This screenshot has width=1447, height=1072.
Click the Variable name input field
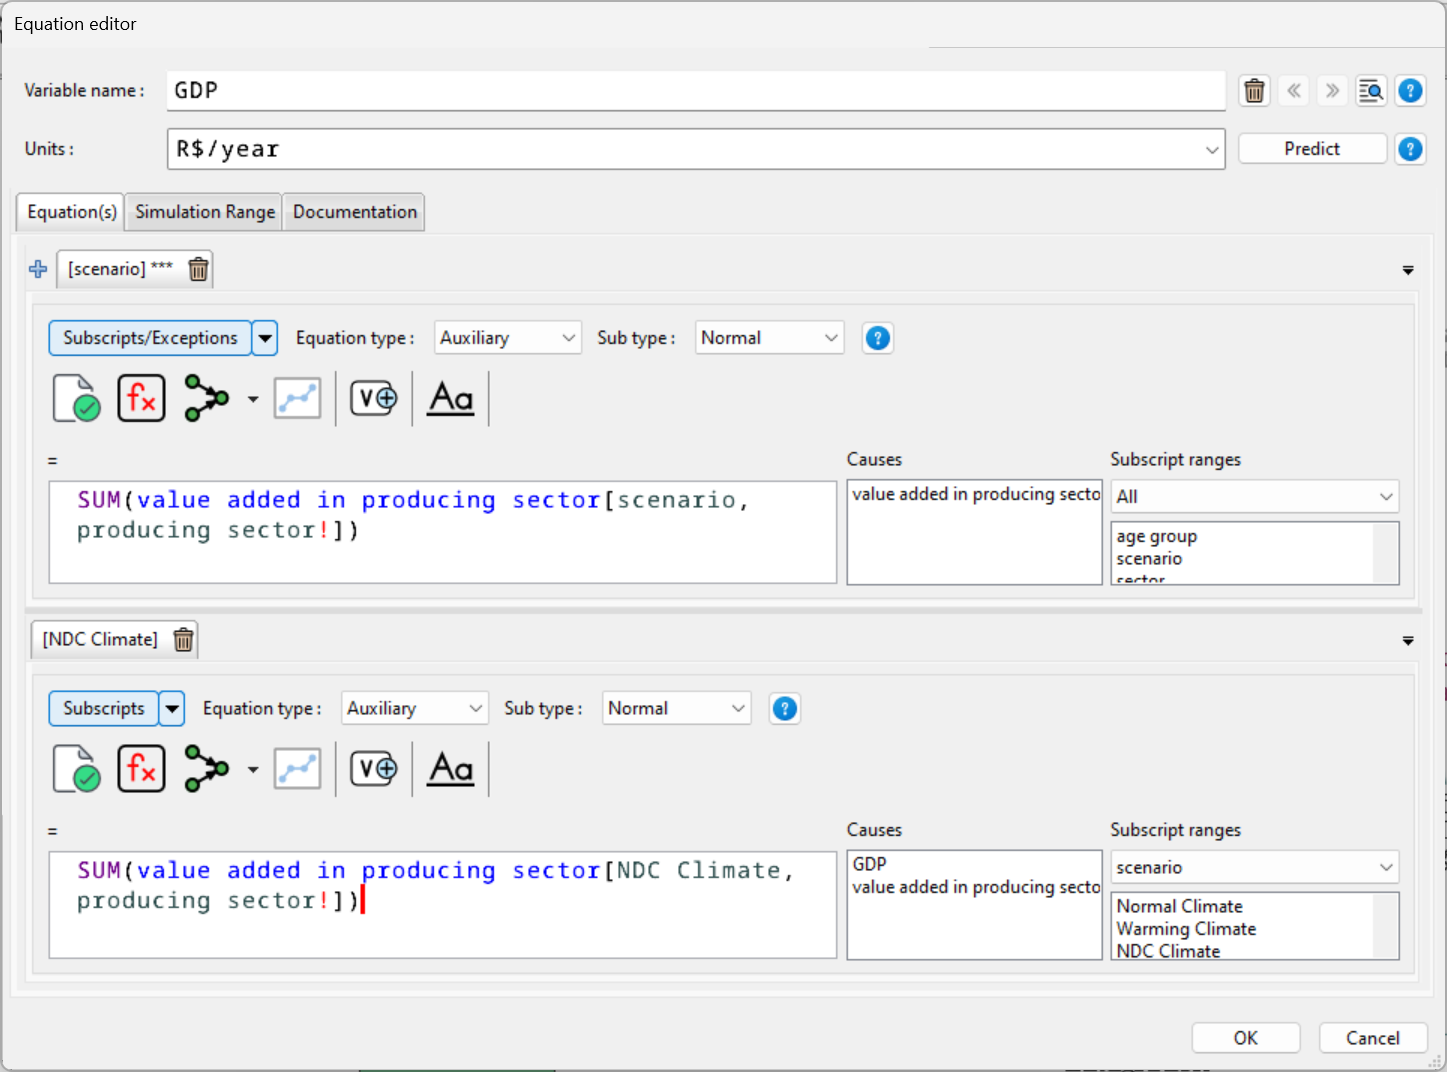click(695, 91)
